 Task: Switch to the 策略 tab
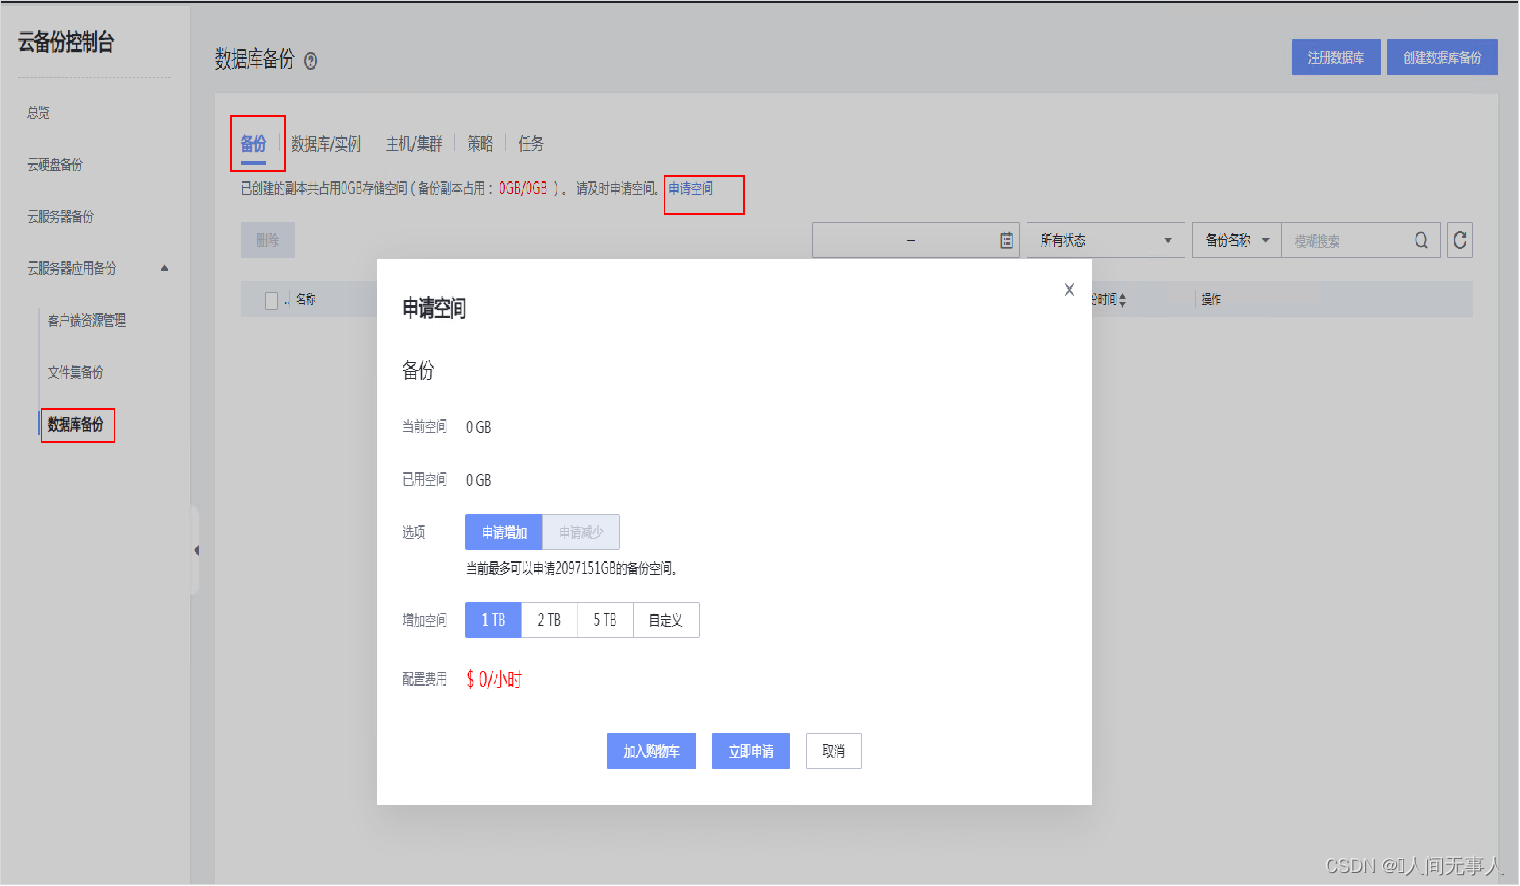480,144
